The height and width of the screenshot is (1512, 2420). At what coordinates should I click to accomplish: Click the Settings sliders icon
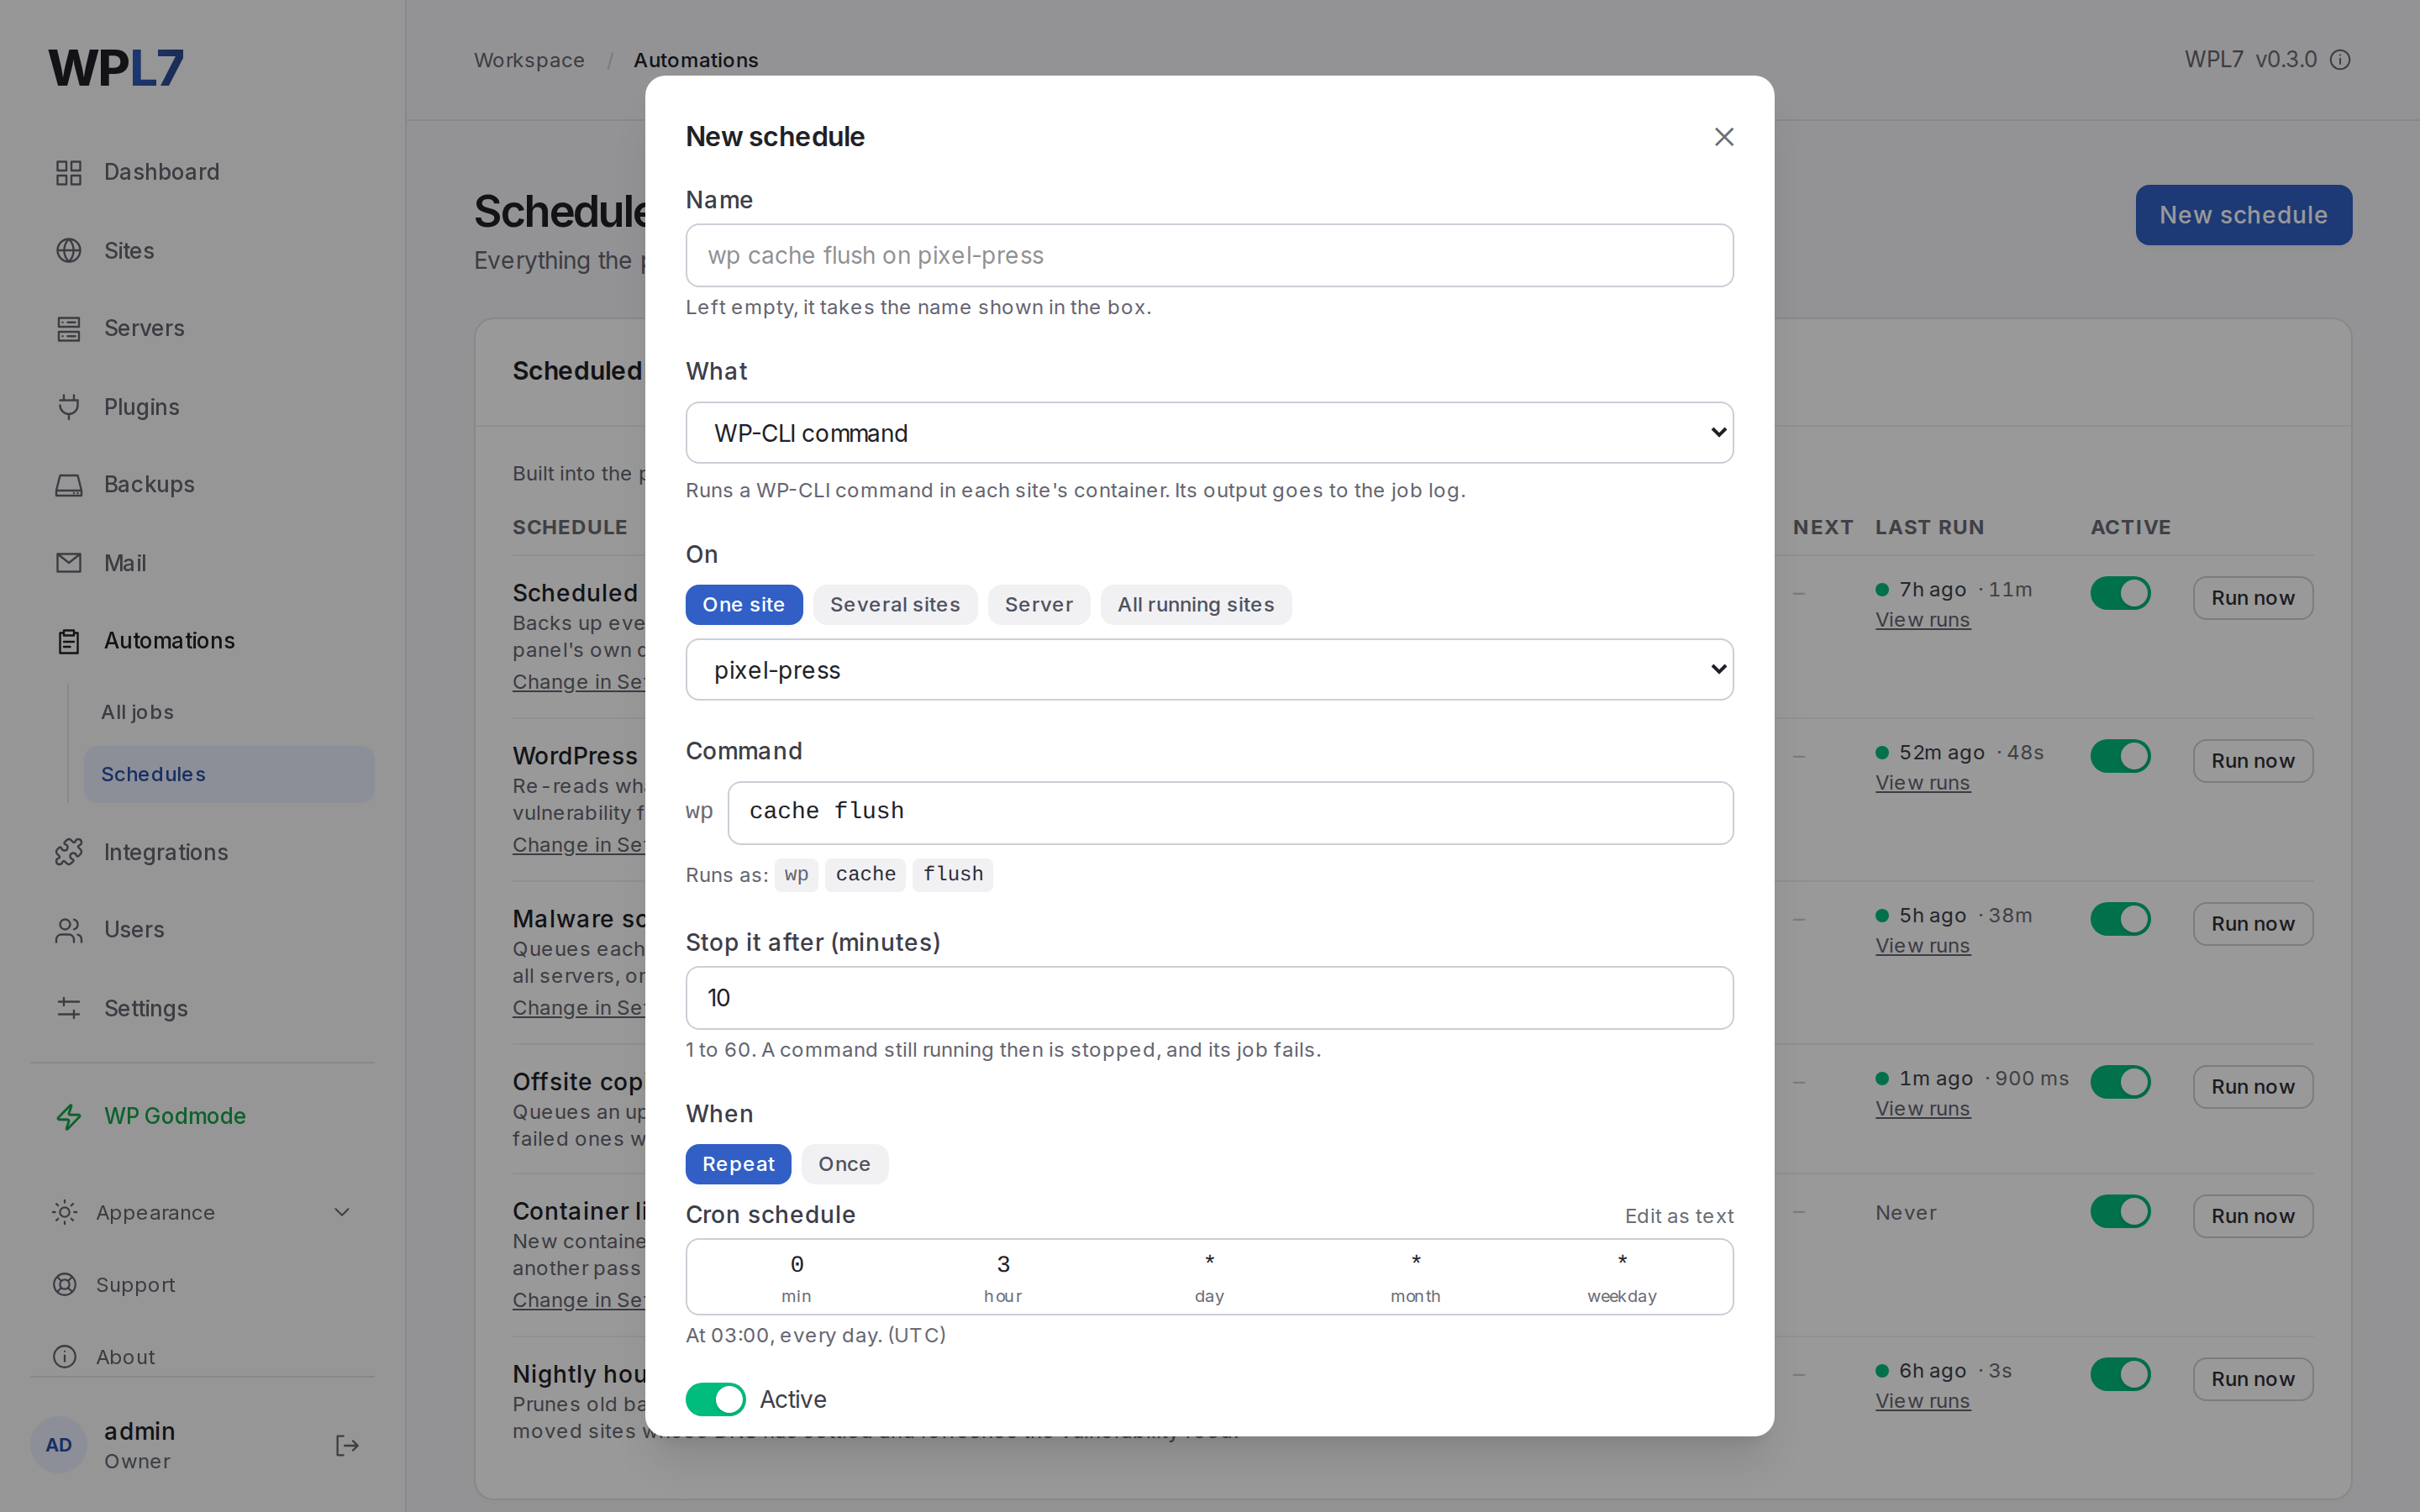(x=68, y=1008)
